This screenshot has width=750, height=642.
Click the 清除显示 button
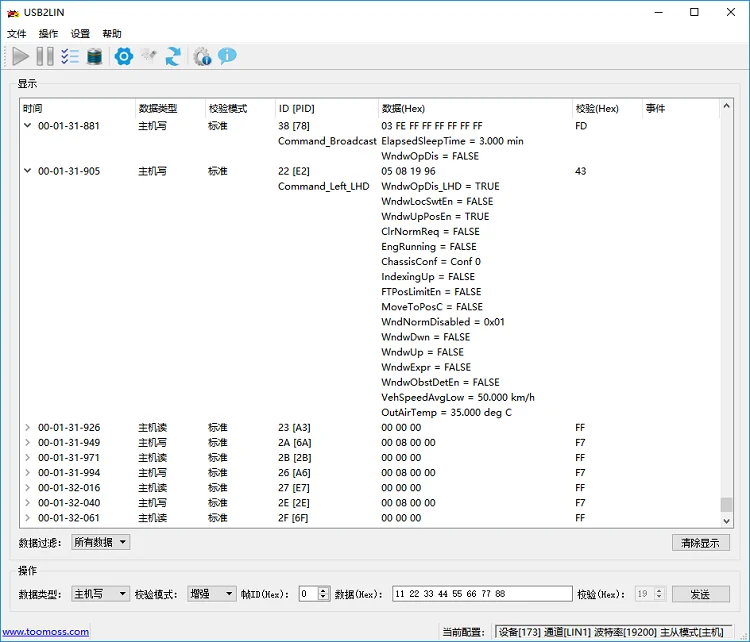701,543
